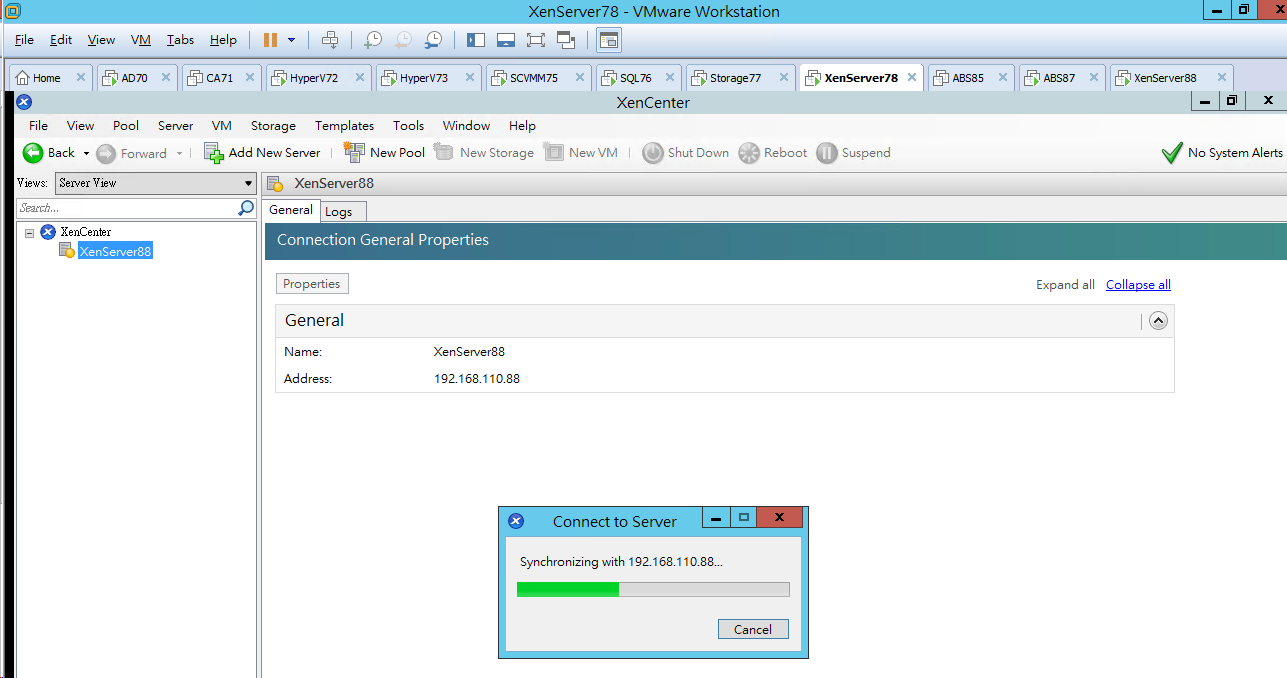This screenshot has width=1287, height=678.
Task: Switch to the CA71 VM tab
Action: [220, 78]
